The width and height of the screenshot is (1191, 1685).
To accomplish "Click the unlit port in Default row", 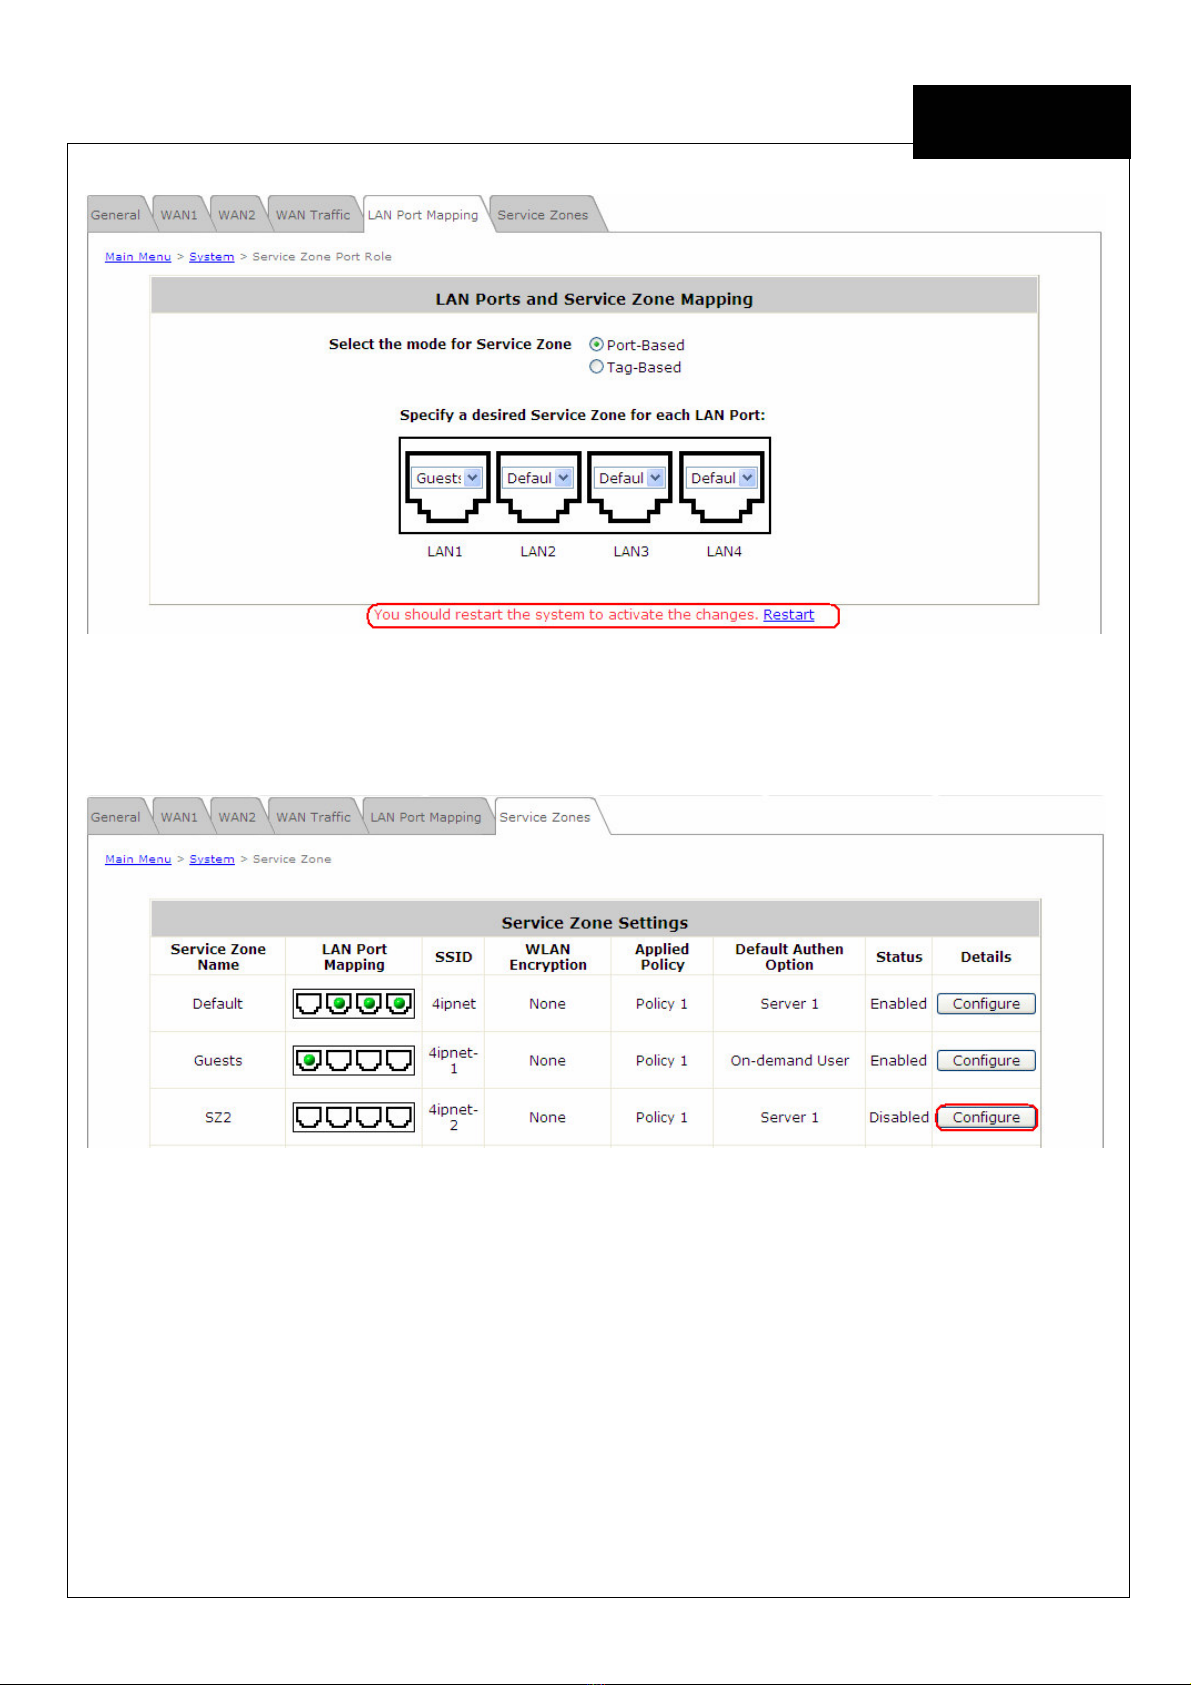I will tap(309, 1003).
